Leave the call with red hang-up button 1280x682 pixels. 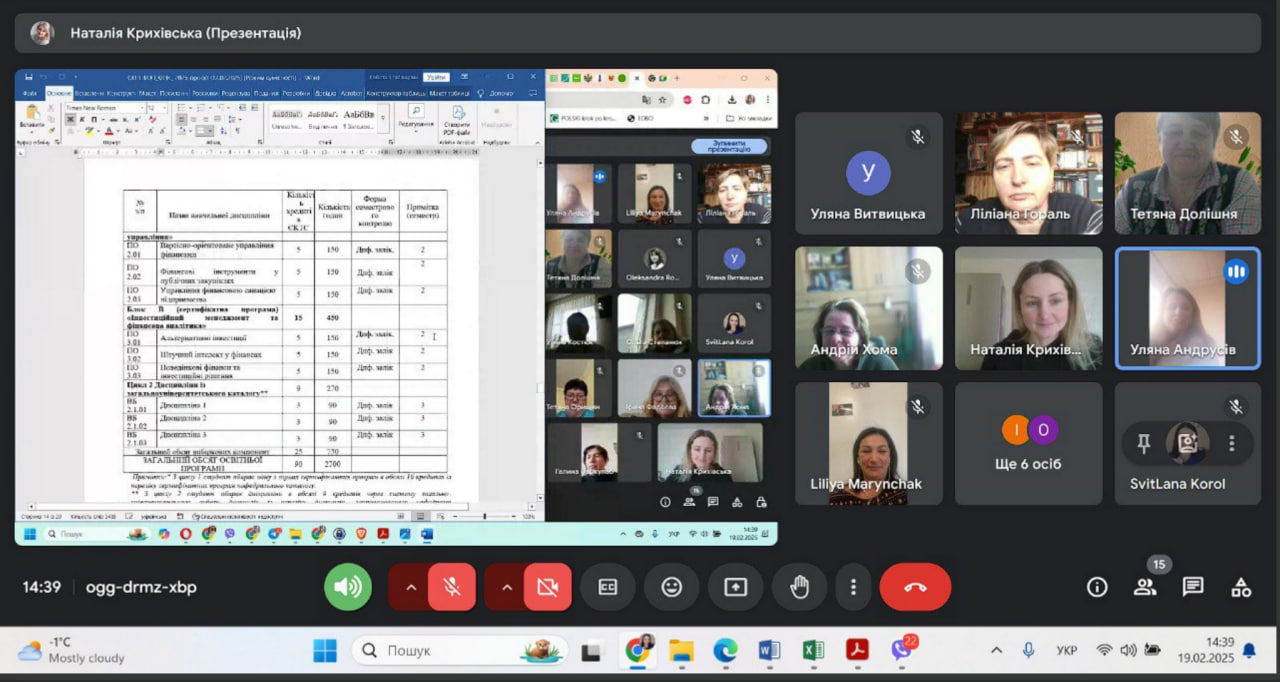click(x=915, y=587)
